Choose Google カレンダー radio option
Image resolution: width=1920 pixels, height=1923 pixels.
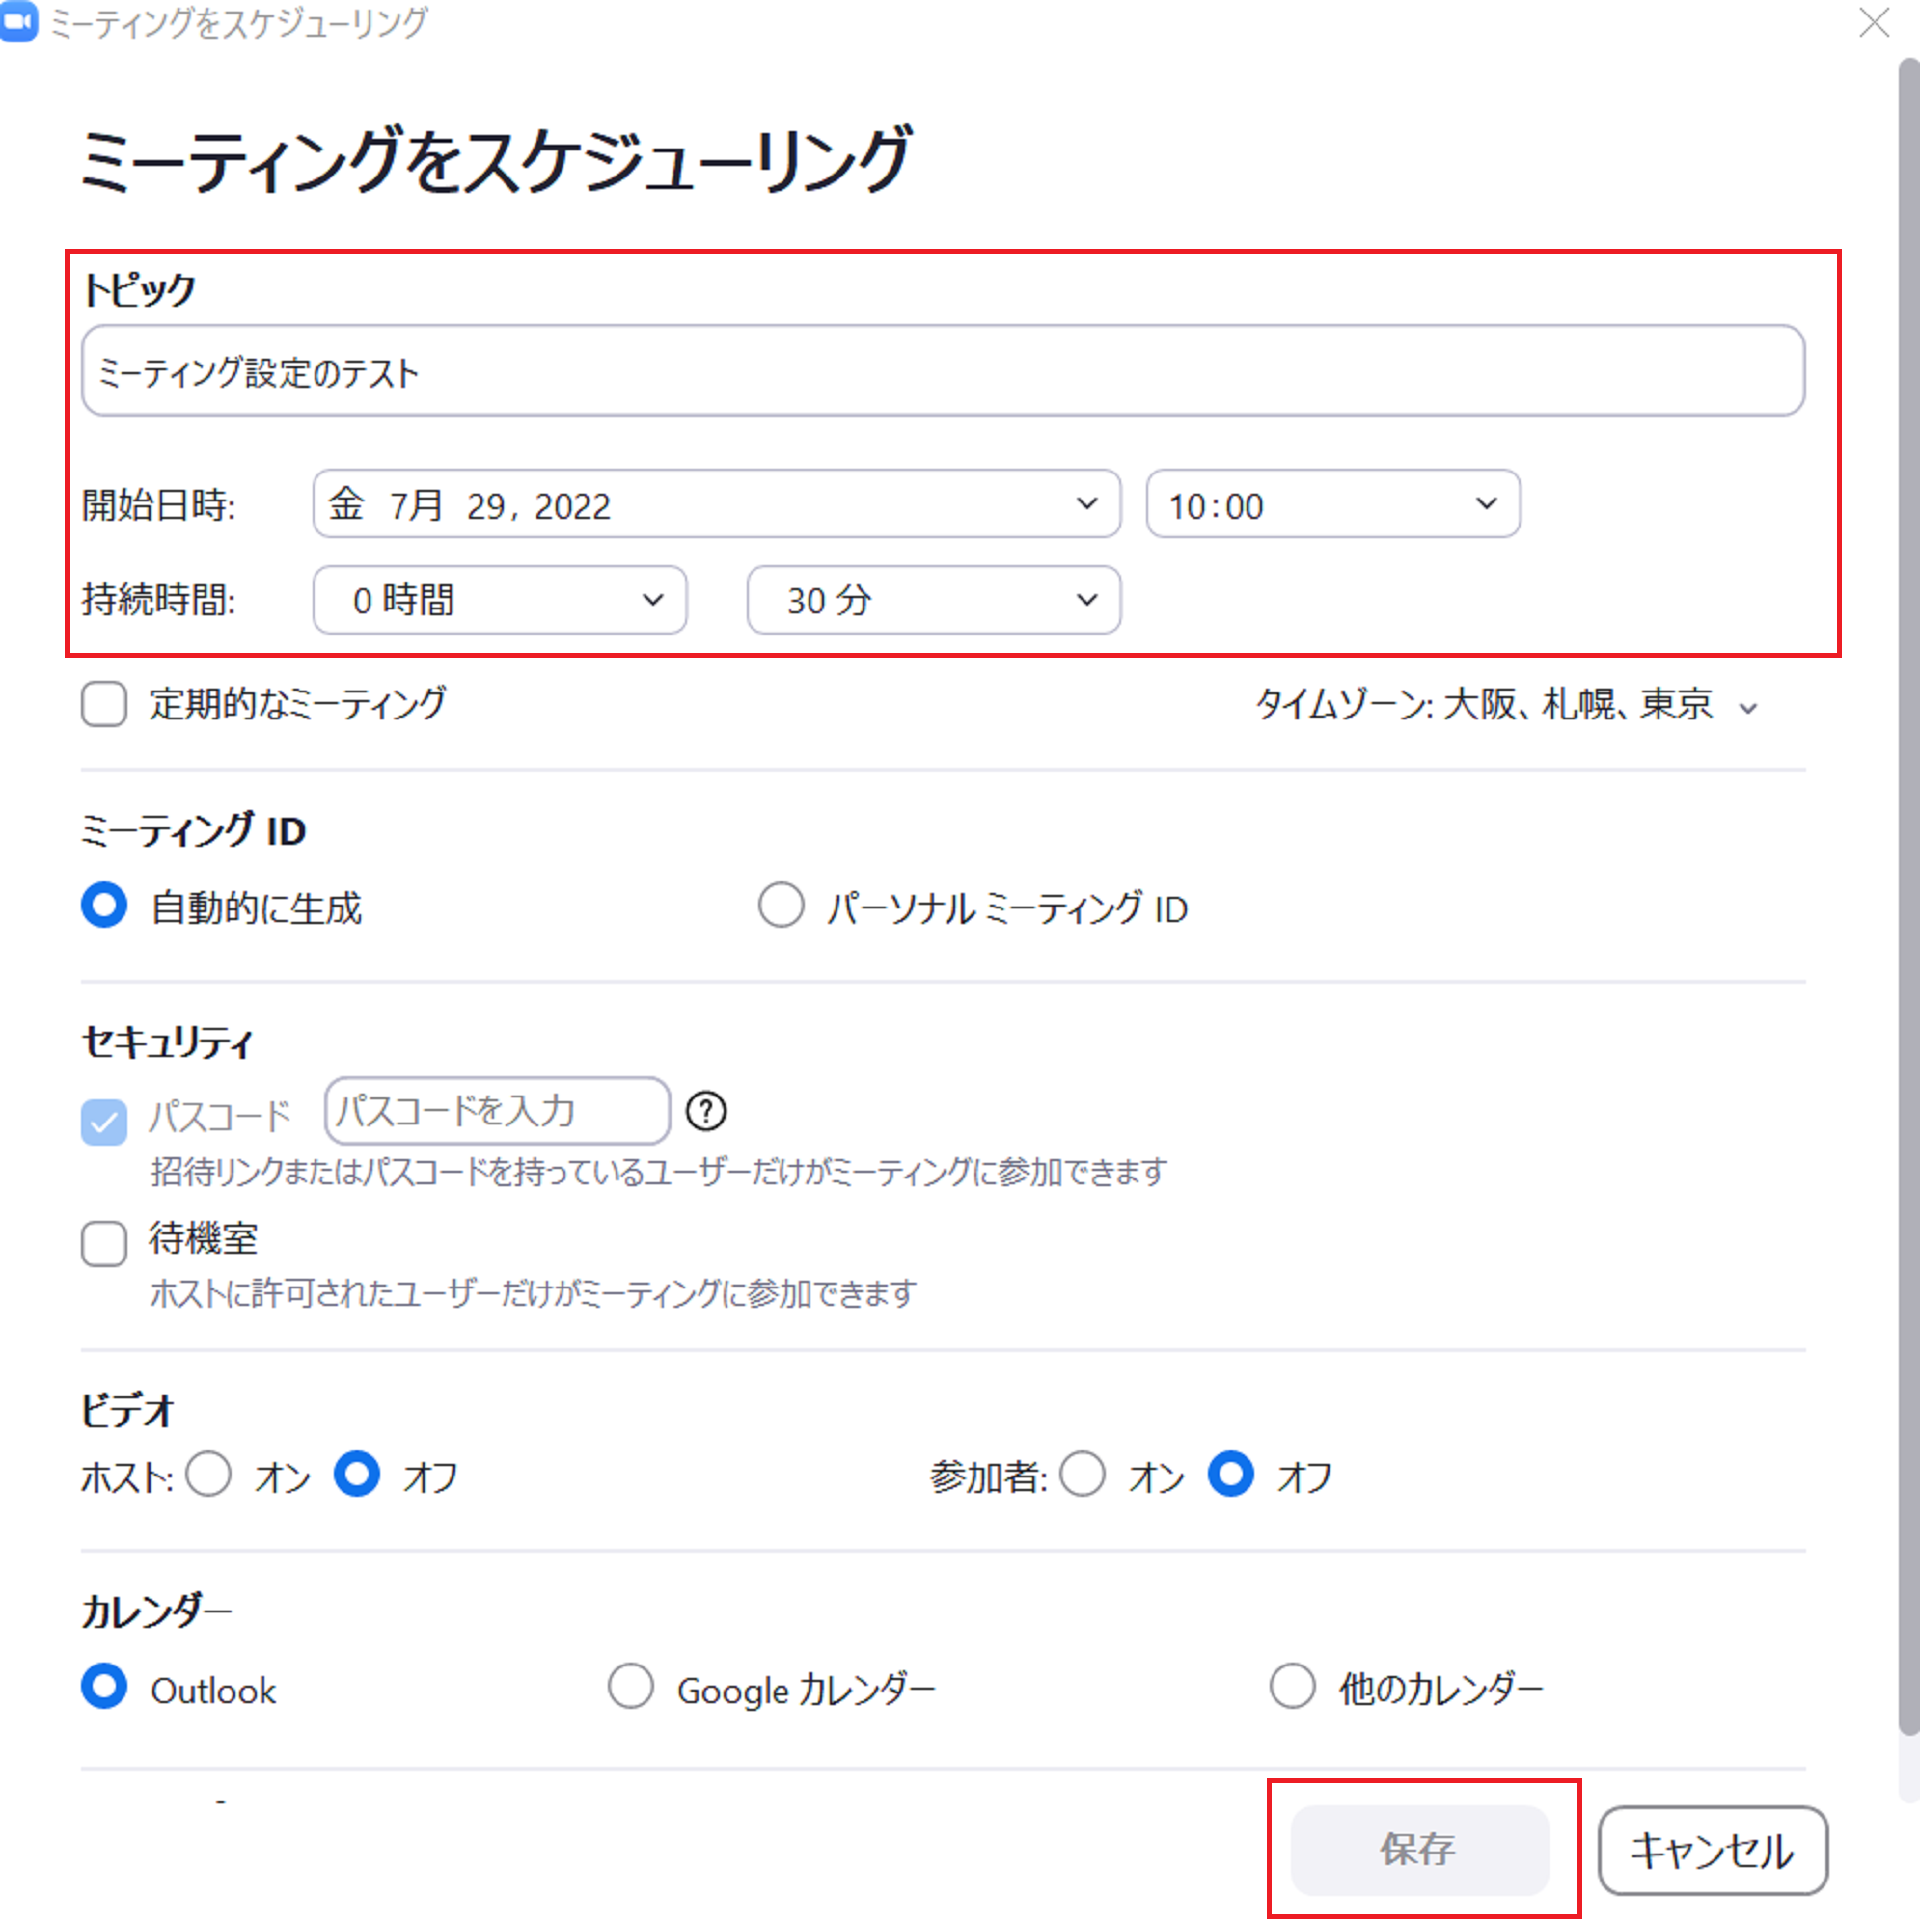pyautogui.click(x=631, y=1687)
